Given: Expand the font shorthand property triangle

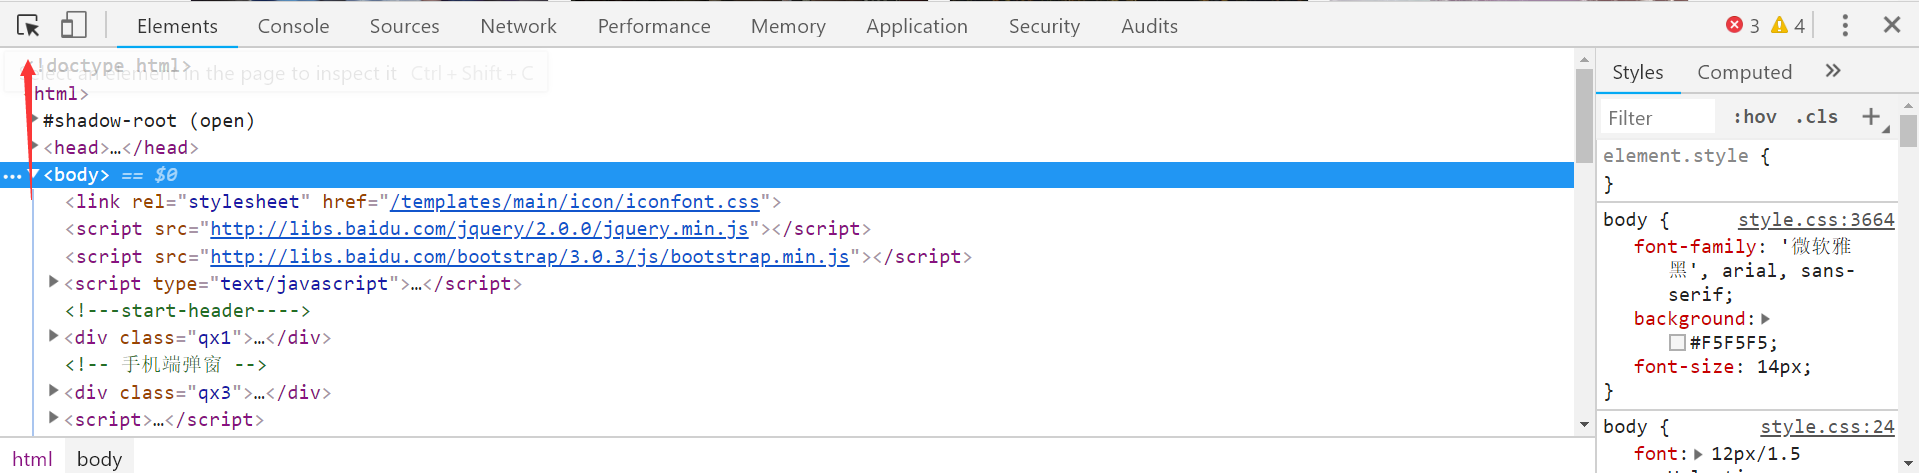Looking at the screenshot, I should point(1698,454).
